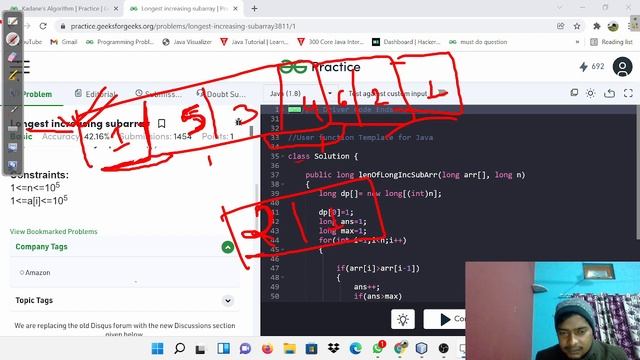Bookmark the Longest increasing subarray problem
Screen dimensions: 640x360
coord(162,123)
